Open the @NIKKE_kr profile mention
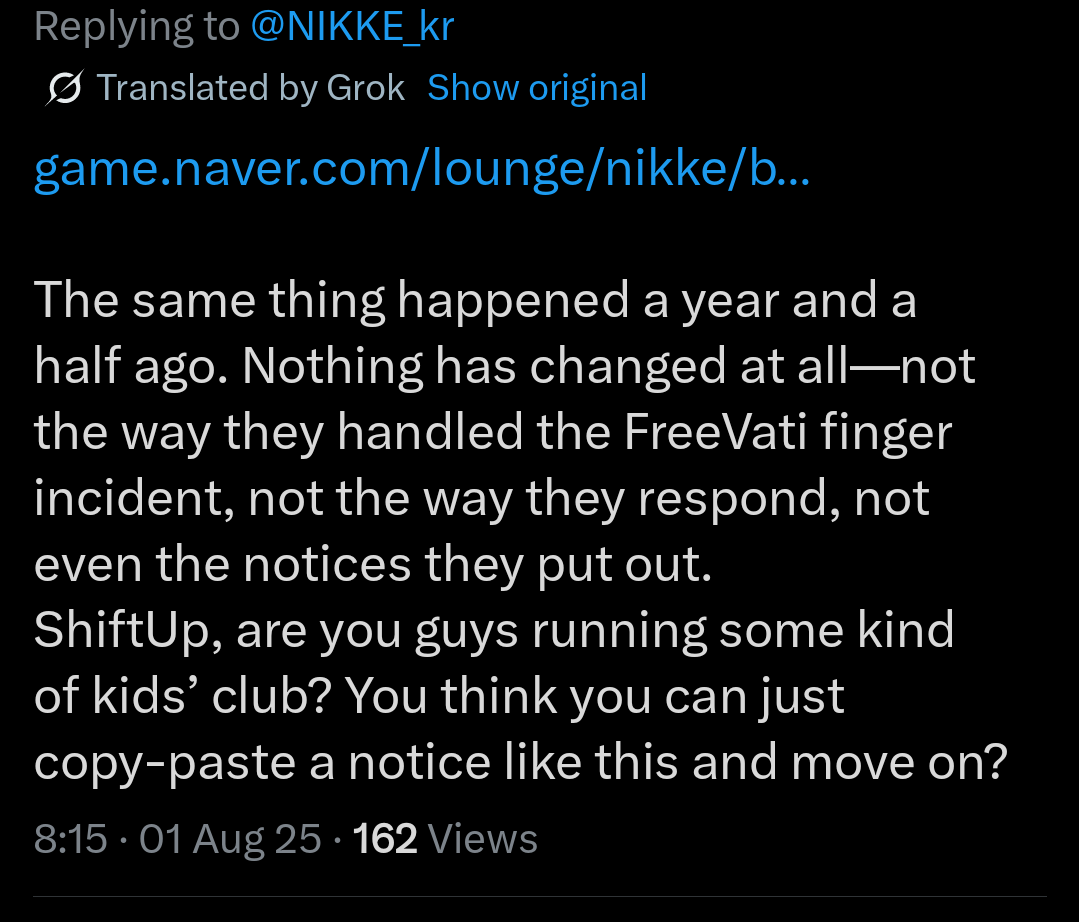This screenshot has height=922, width=1079. (x=352, y=26)
